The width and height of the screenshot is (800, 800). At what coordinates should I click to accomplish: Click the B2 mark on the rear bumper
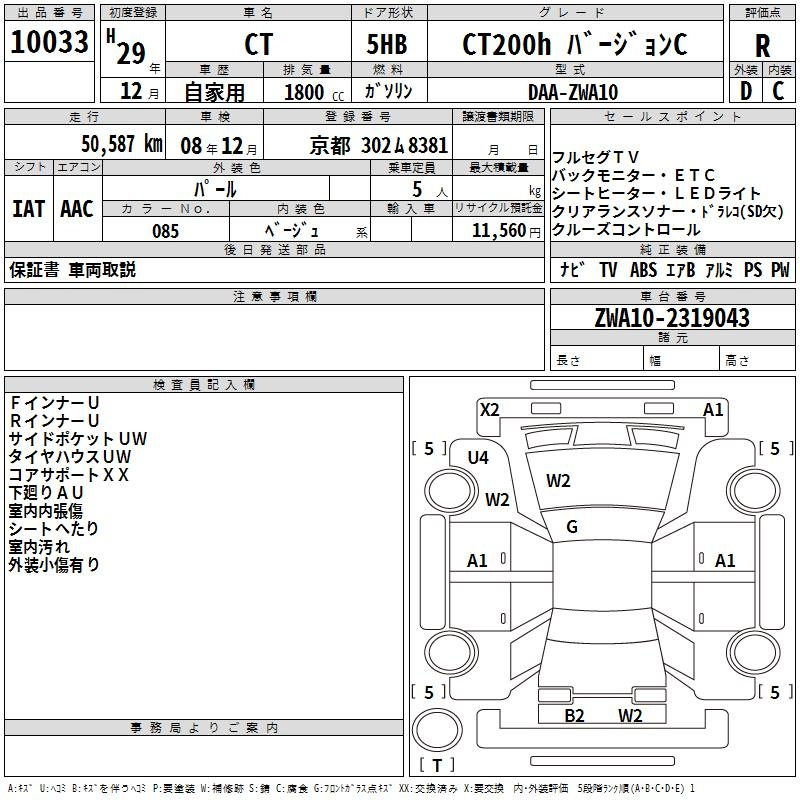[574, 715]
